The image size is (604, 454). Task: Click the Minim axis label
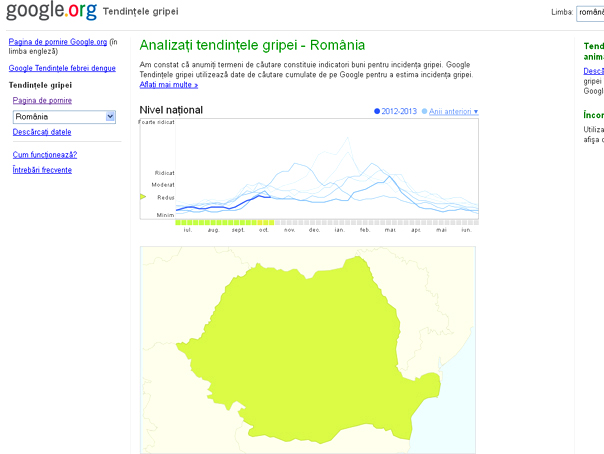[165, 215]
